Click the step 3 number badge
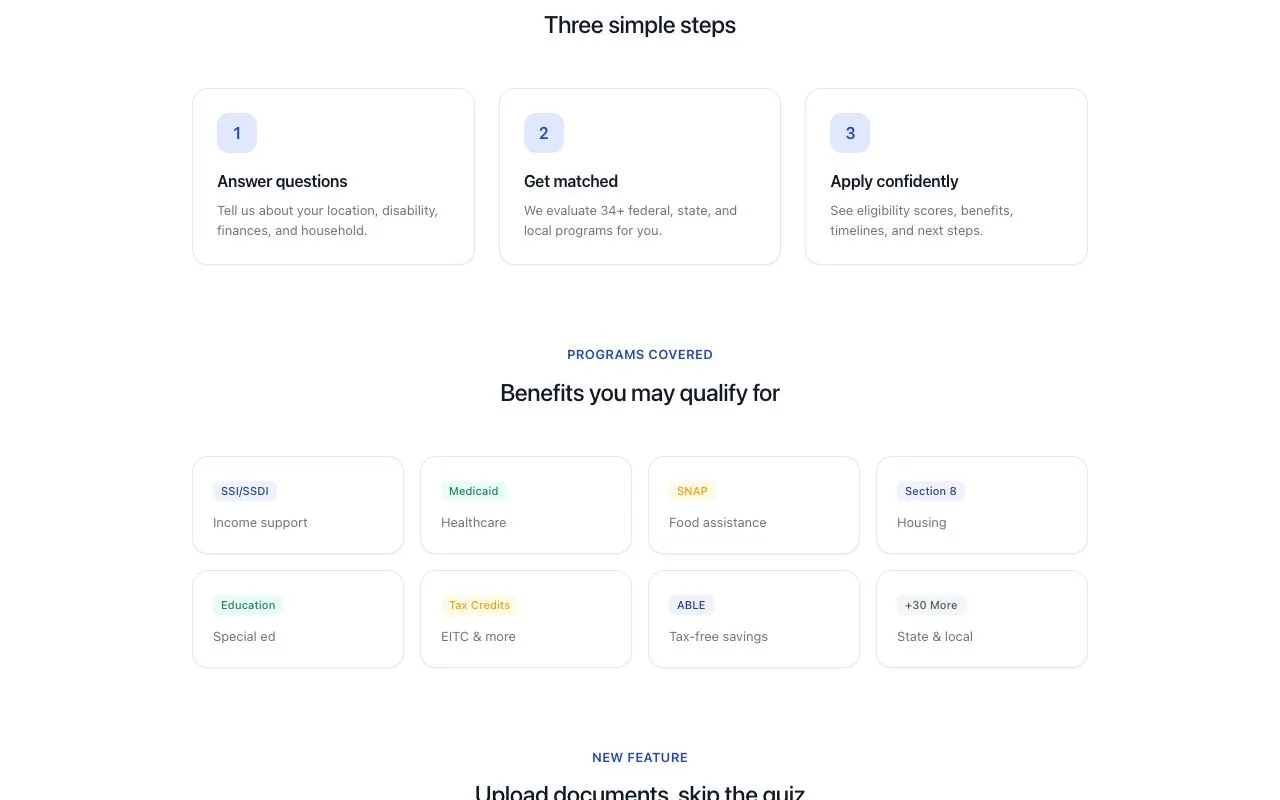The height and width of the screenshot is (800, 1280). [x=850, y=133]
